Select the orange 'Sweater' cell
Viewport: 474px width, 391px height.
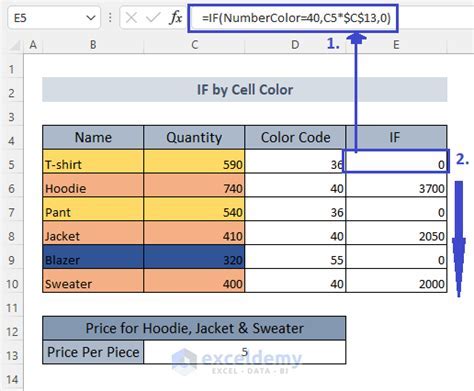tap(93, 281)
